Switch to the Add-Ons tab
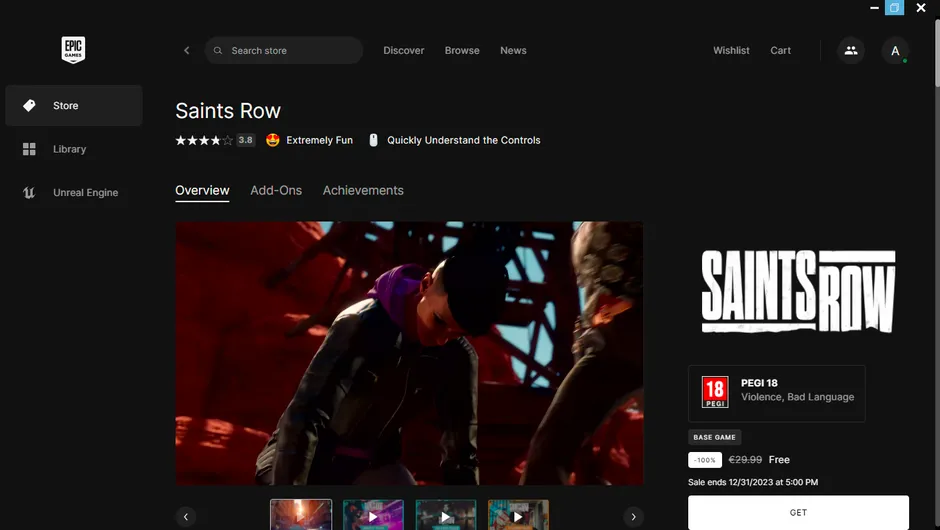The height and width of the screenshot is (530, 940). tap(276, 191)
